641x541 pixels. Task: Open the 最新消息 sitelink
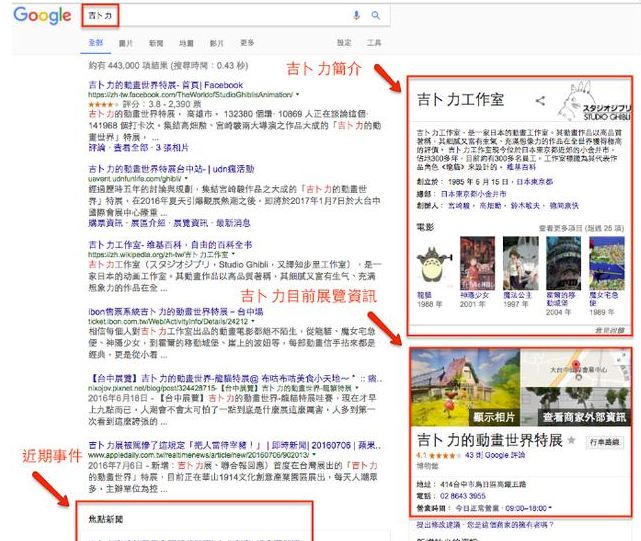coord(233,223)
